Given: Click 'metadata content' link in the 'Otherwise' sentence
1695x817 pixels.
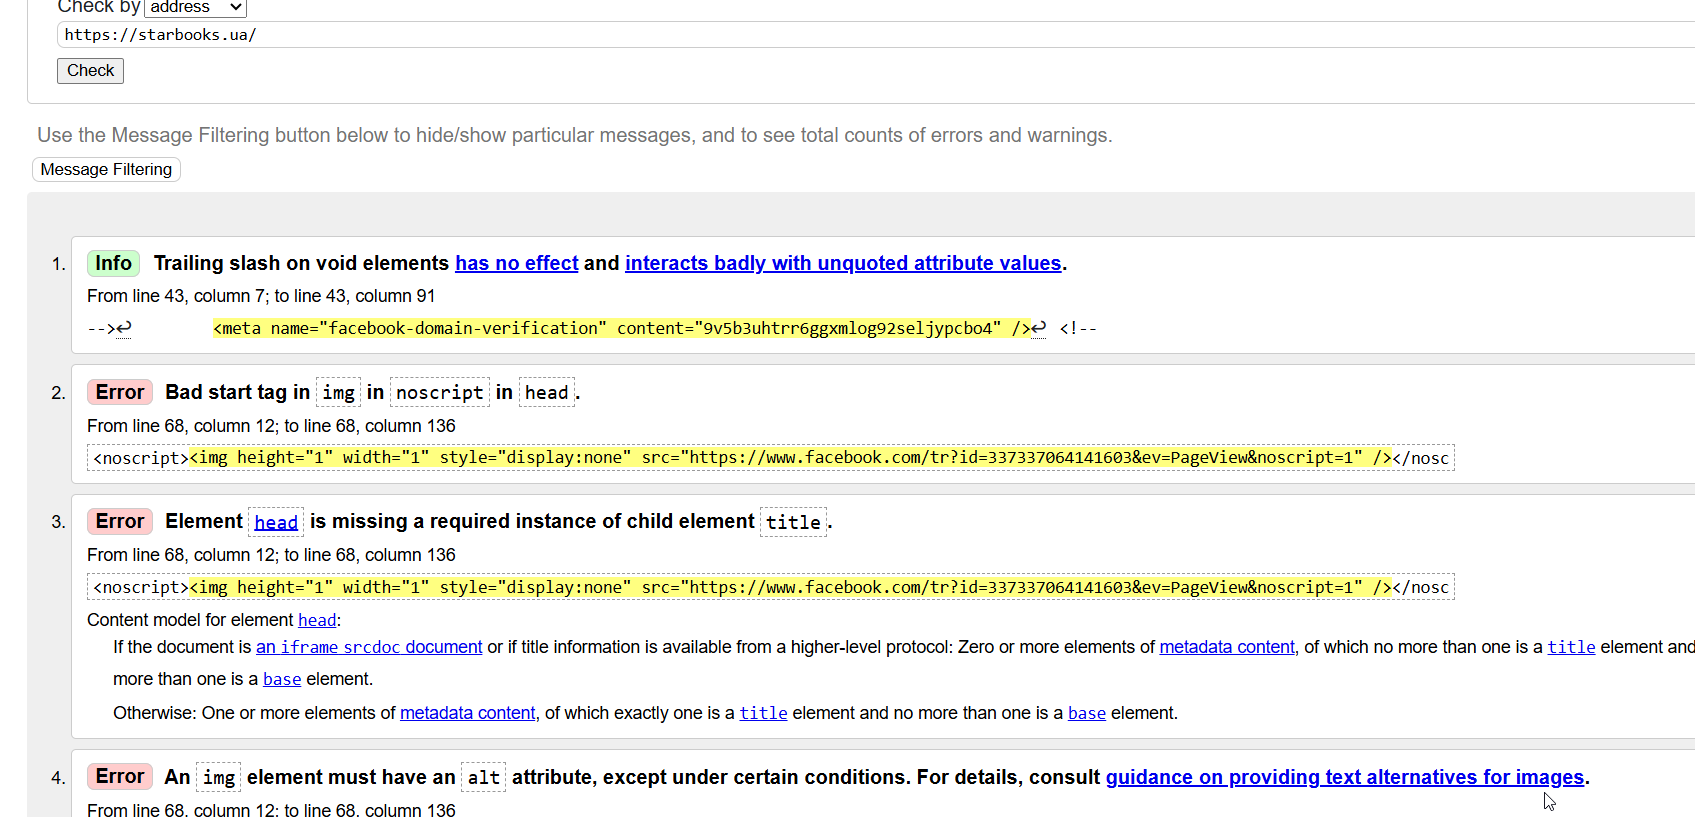Looking at the screenshot, I should pos(467,713).
